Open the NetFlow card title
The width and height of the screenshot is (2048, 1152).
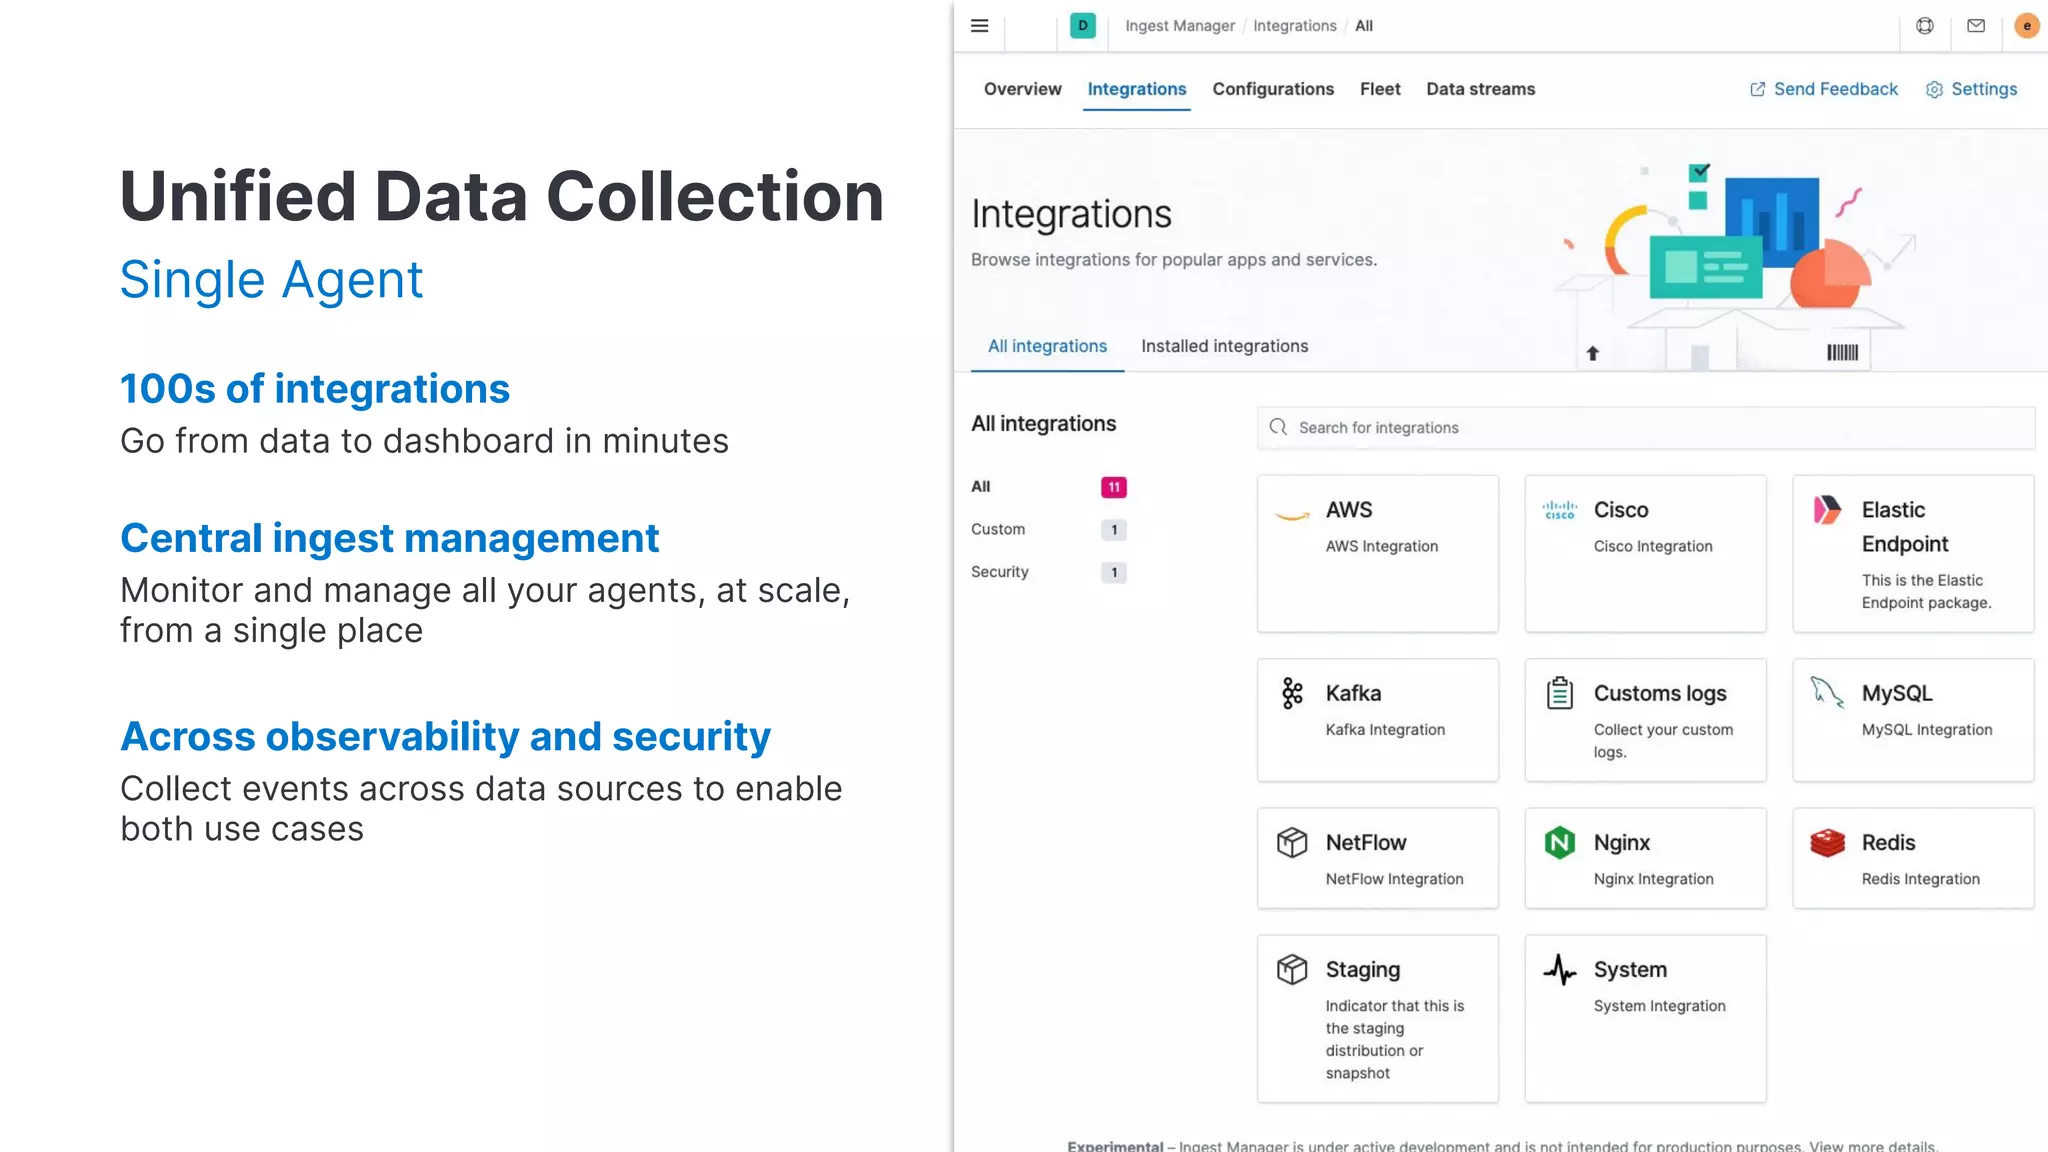[1365, 842]
